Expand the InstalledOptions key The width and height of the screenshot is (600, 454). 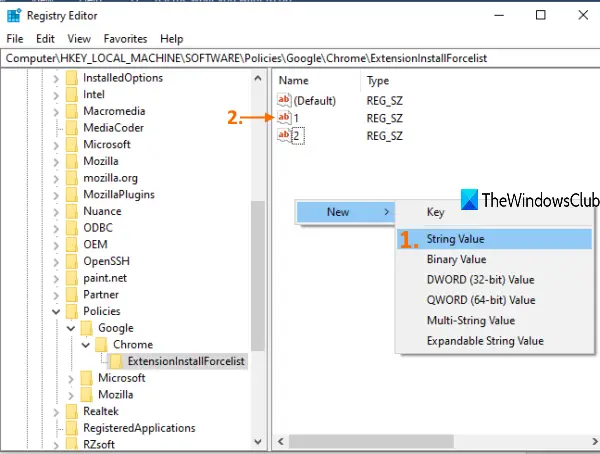pos(56,78)
